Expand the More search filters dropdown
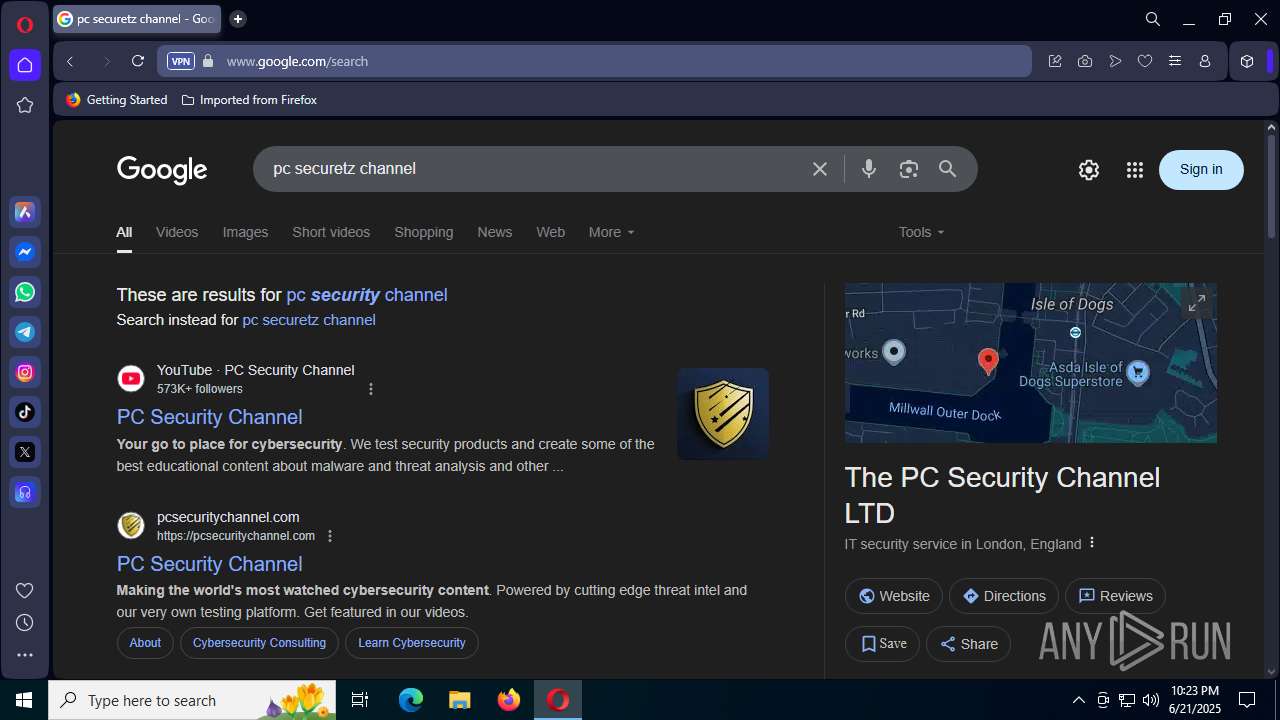Viewport: 1280px width, 720px height. pos(611,232)
